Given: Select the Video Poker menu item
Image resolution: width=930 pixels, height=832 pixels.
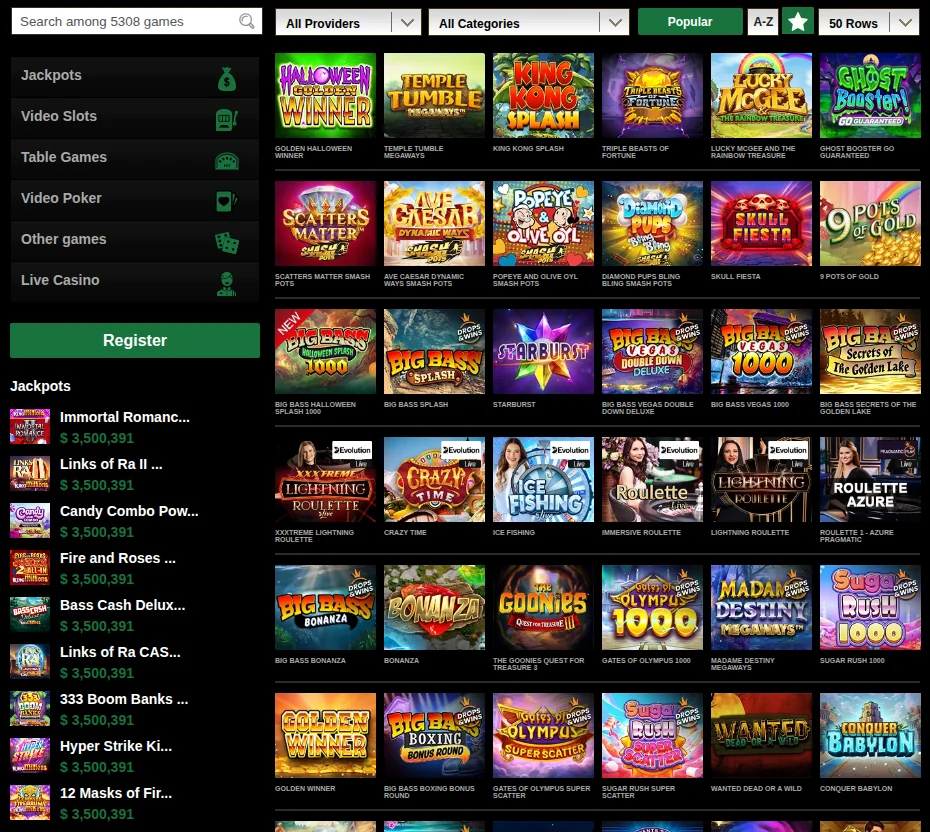Looking at the screenshot, I should click(x=135, y=200).
